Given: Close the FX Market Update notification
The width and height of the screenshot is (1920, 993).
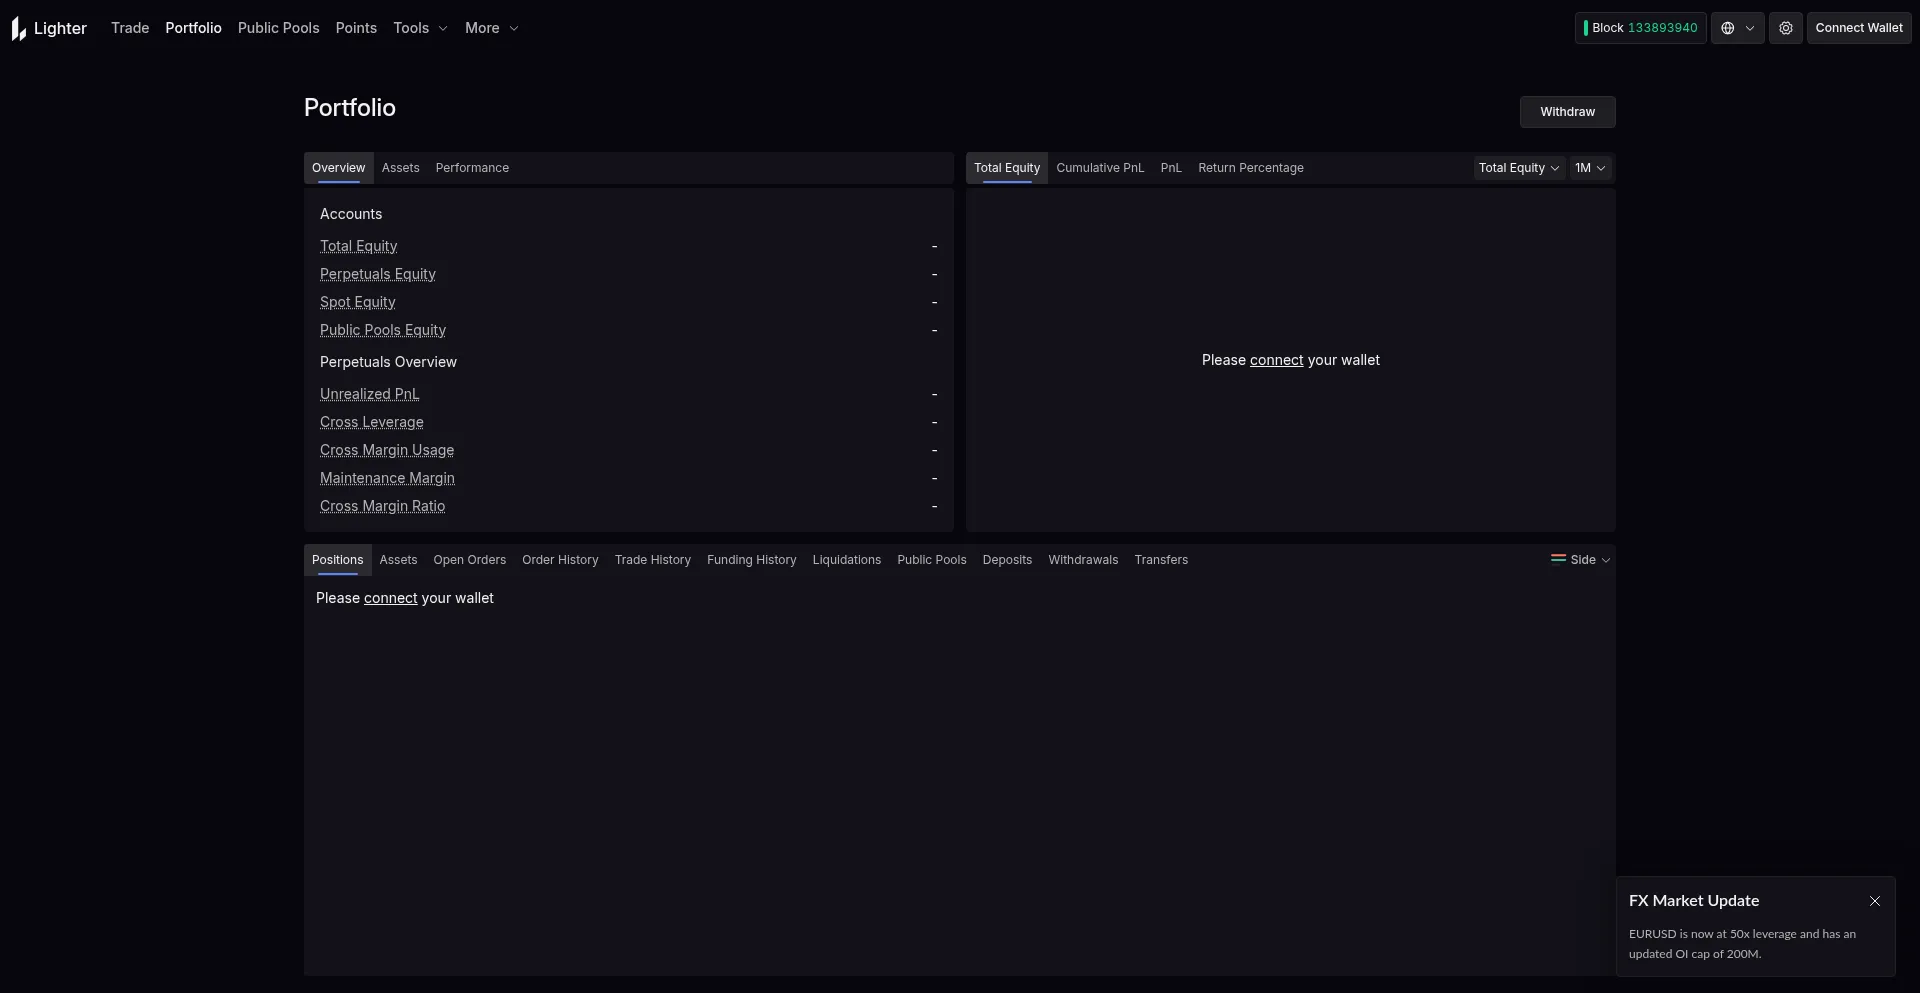Looking at the screenshot, I should [1874, 901].
